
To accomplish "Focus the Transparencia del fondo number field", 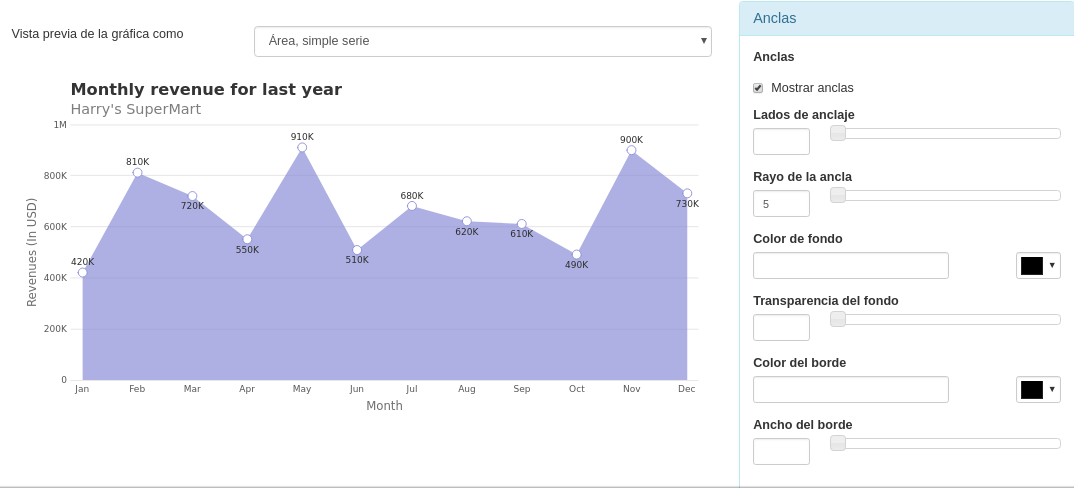I will pyautogui.click(x=781, y=328).
